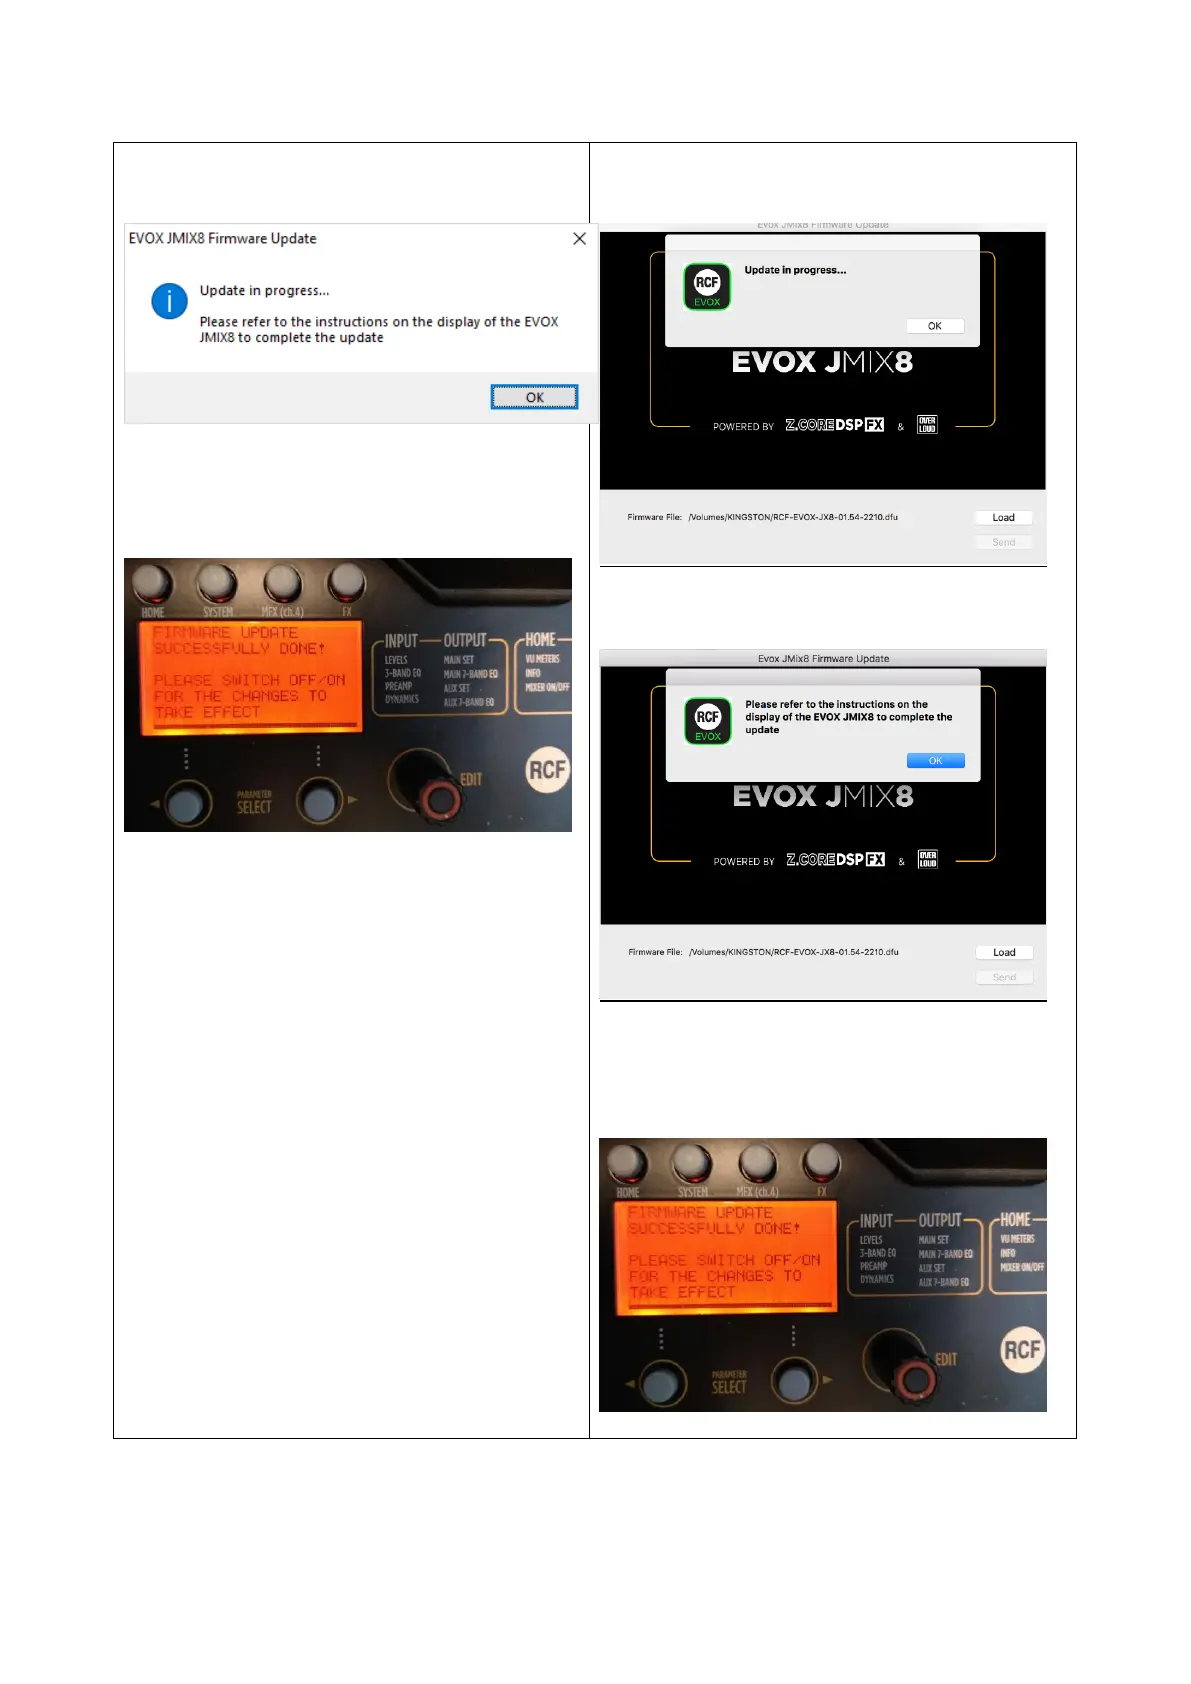1191x1684 pixels.
Task: Click the right mixer photo showing the firmware message
Action: pyautogui.click(x=823, y=1275)
